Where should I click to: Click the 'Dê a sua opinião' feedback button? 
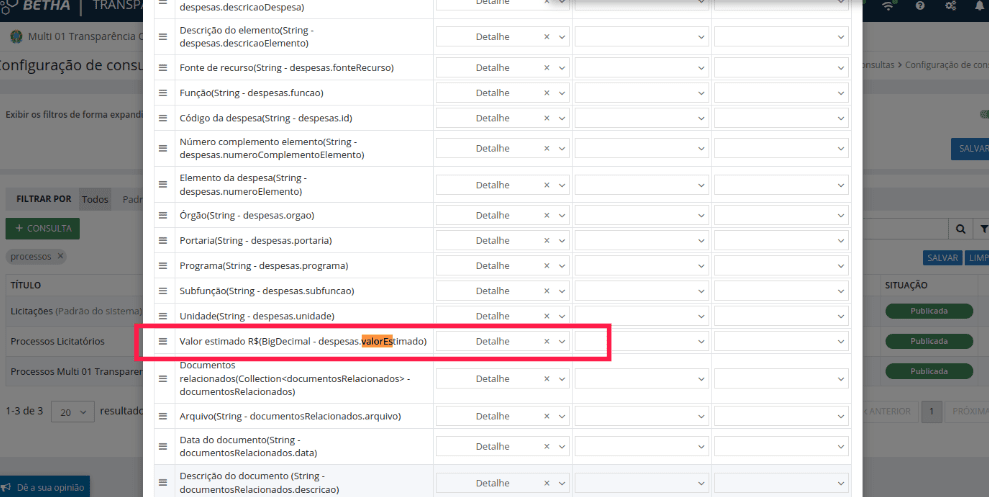[46, 487]
